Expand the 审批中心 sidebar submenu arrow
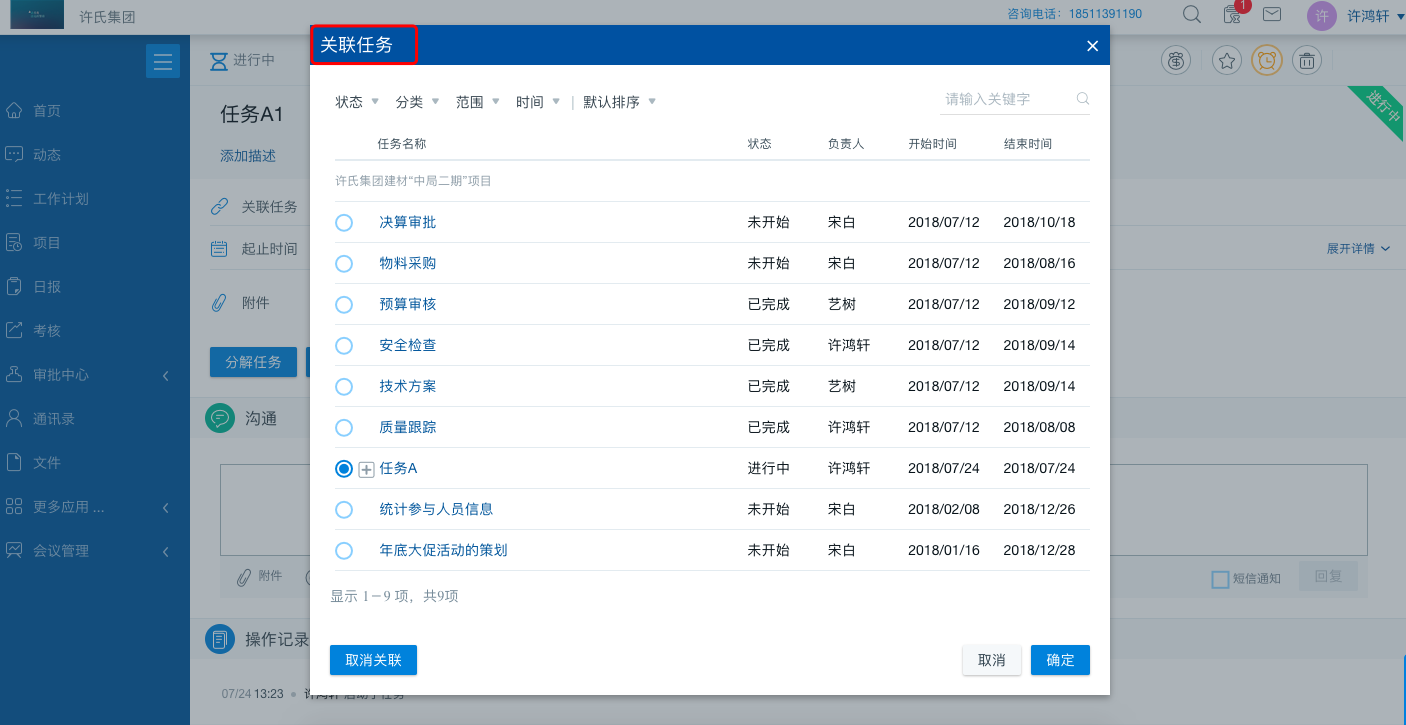 tap(166, 375)
